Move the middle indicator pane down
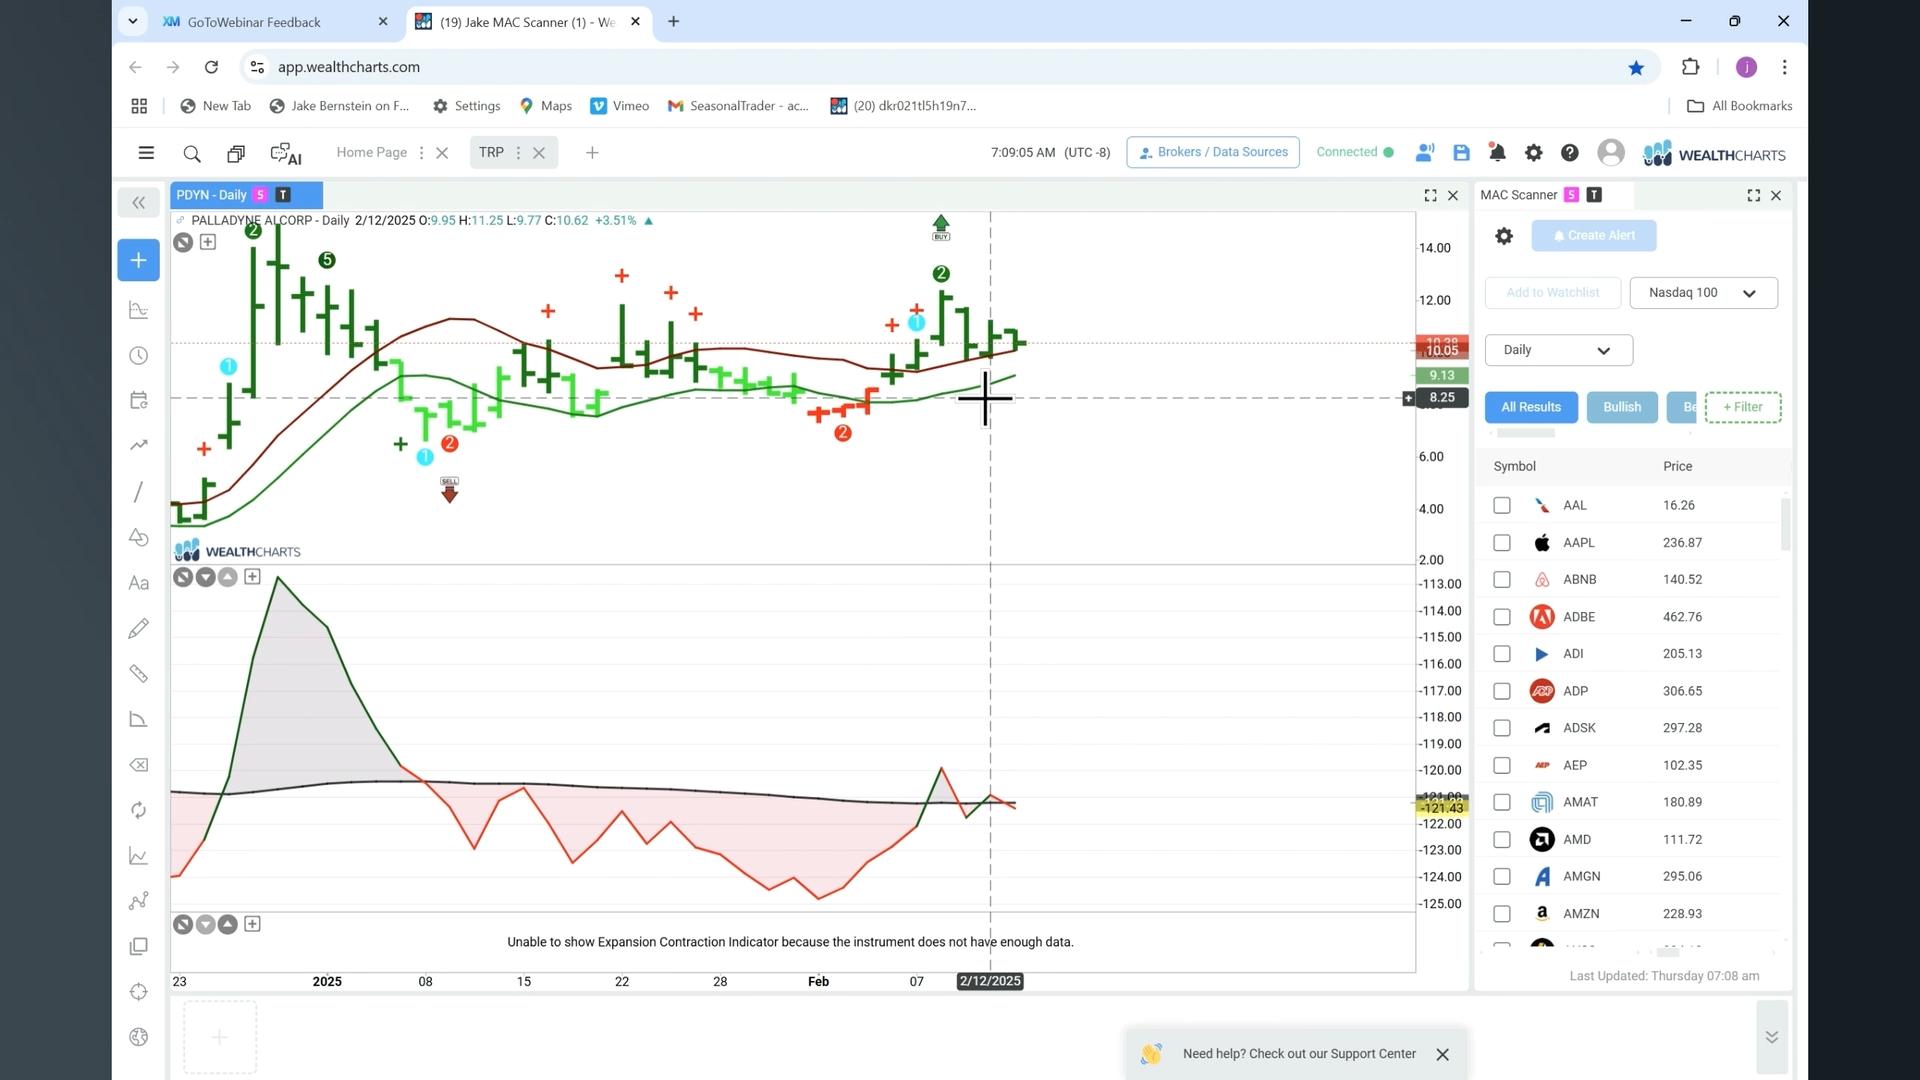 click(x=205, y=577)
